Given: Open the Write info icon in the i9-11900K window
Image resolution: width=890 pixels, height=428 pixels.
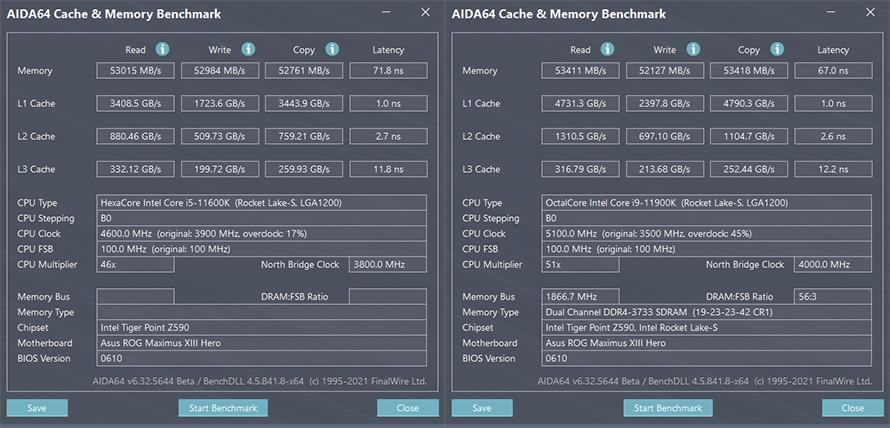Looking at the screenshot, I should tap(692, 49).
